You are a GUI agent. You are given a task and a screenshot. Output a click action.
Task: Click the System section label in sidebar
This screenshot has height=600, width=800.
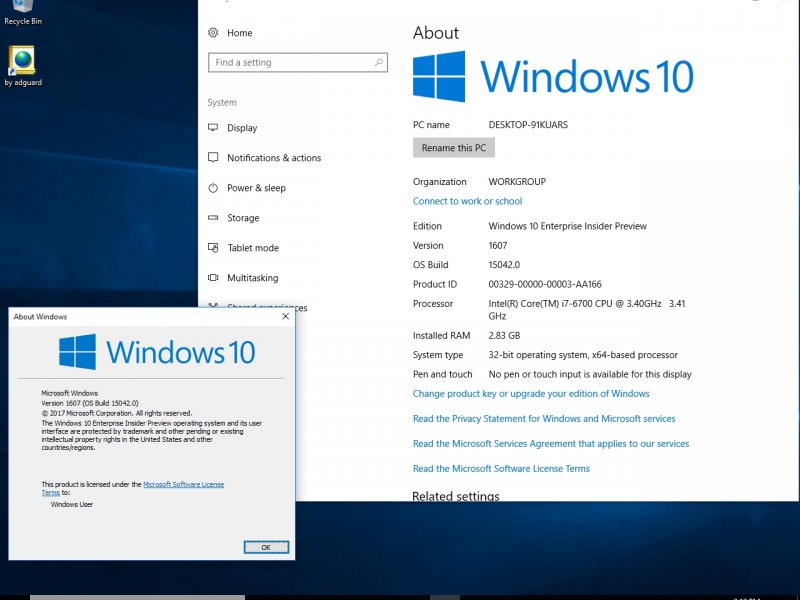[x=222, y=103]
